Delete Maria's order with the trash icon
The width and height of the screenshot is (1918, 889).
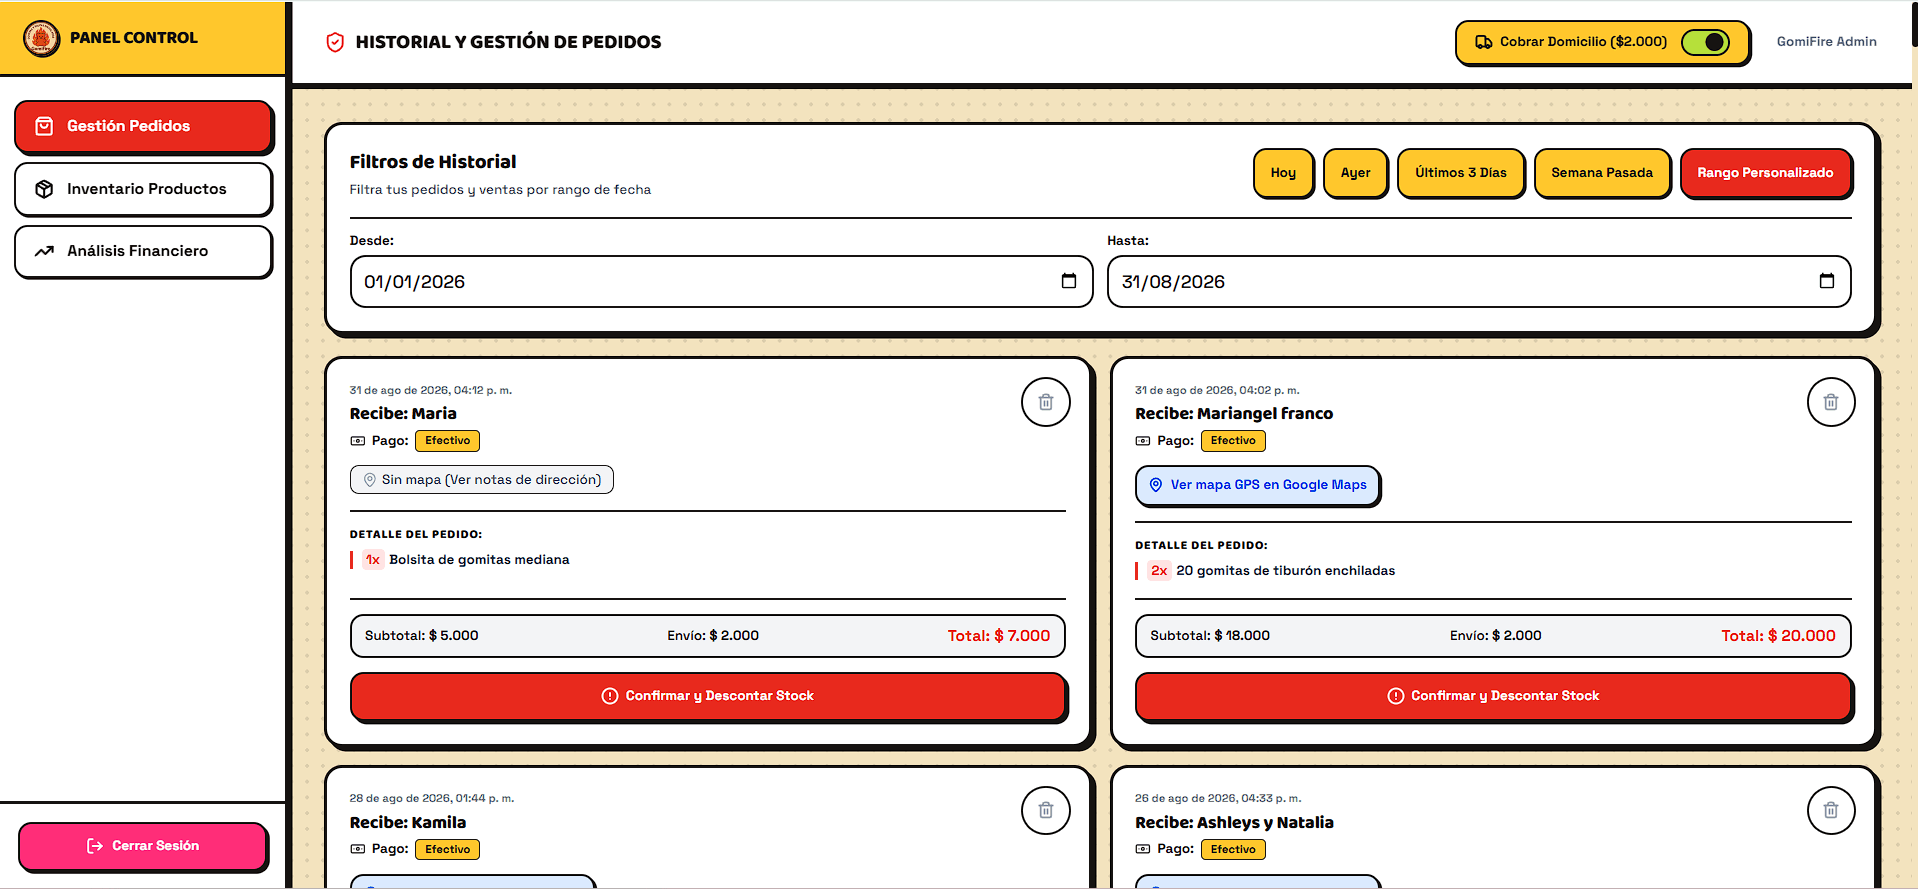tap(1045, 402)
